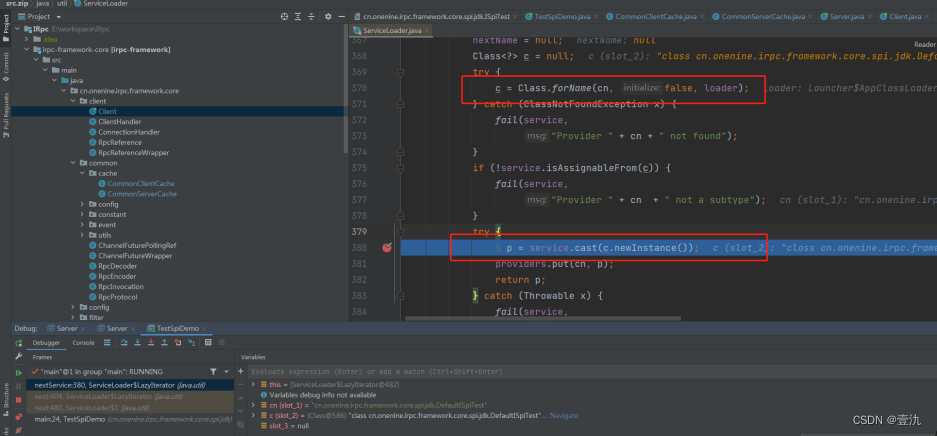
Task: Expand c (slot_2) variable
Action: (x=253, y=415)
